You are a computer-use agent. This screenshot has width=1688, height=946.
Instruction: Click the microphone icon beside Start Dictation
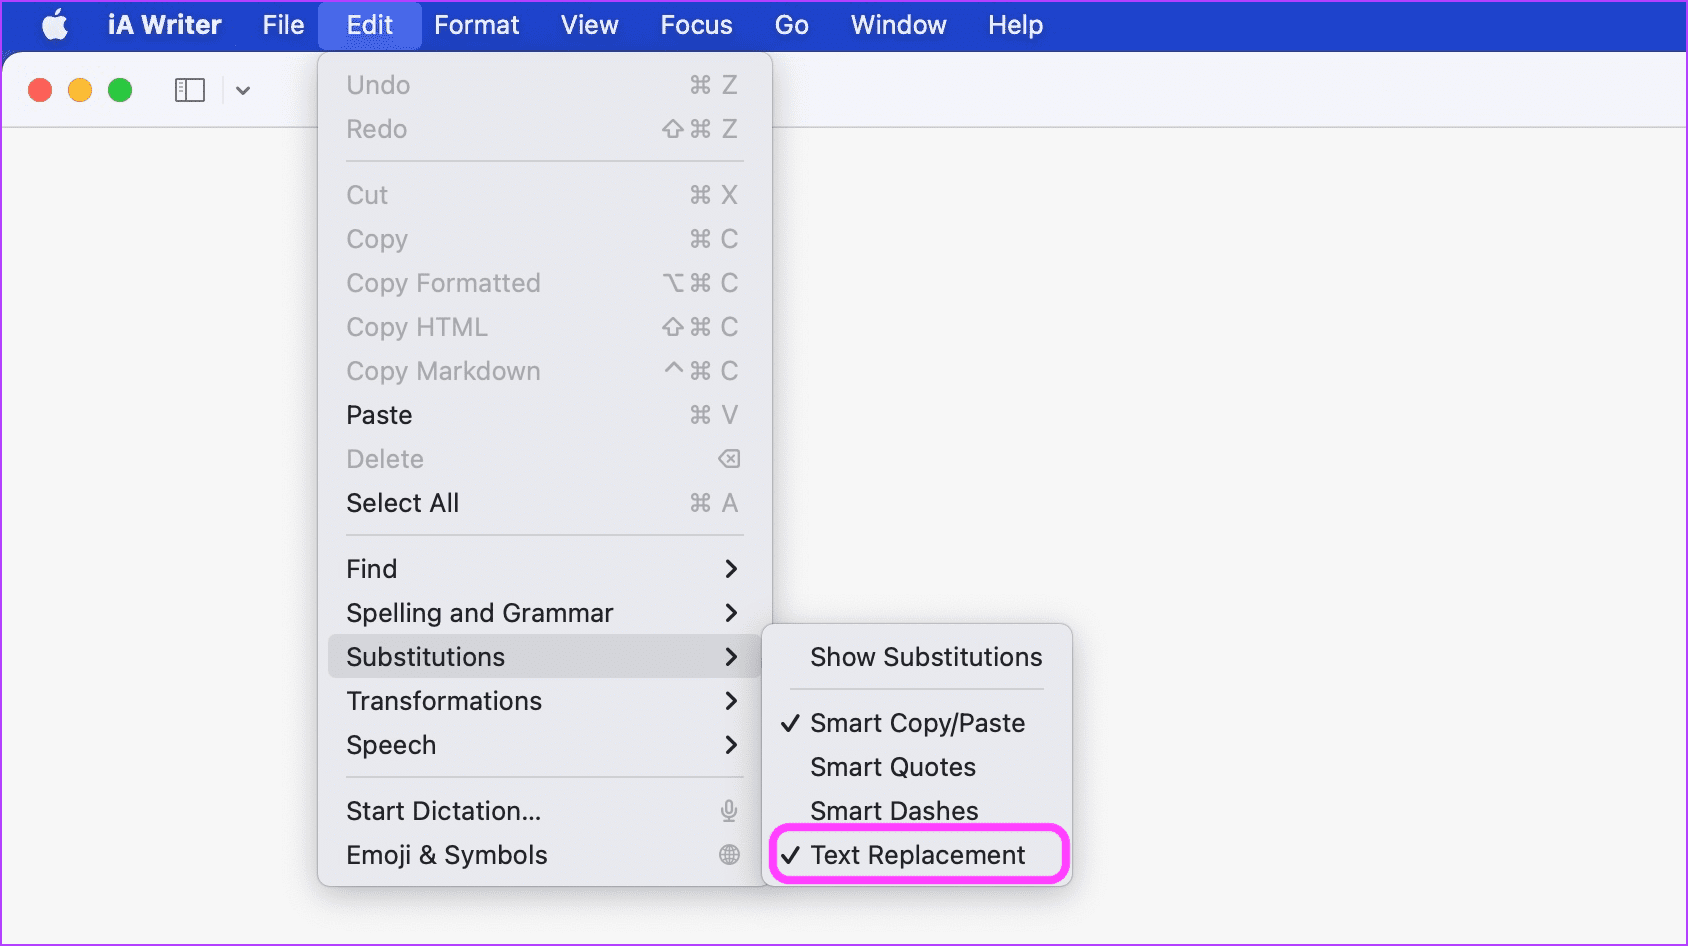tap(729, 811)
